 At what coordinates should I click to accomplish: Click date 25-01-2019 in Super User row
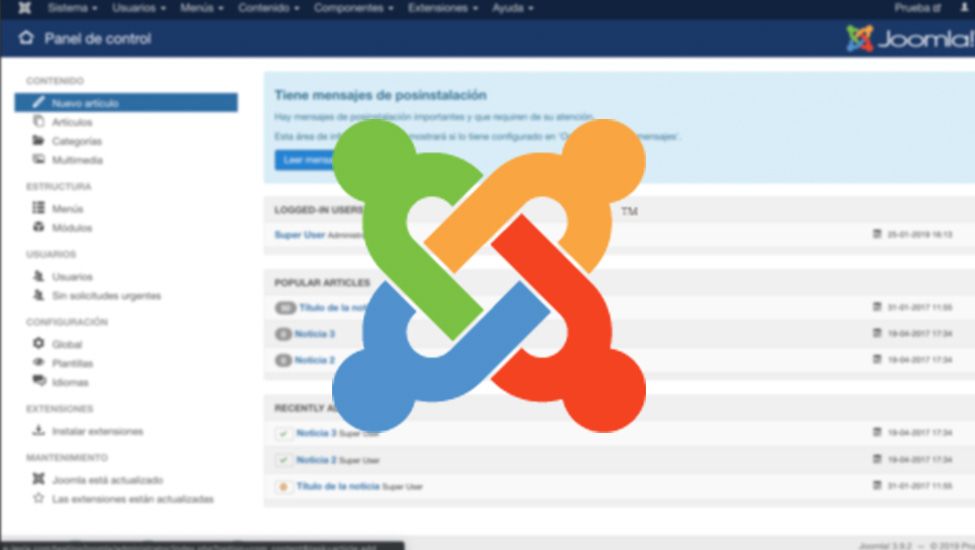[920, 234]
